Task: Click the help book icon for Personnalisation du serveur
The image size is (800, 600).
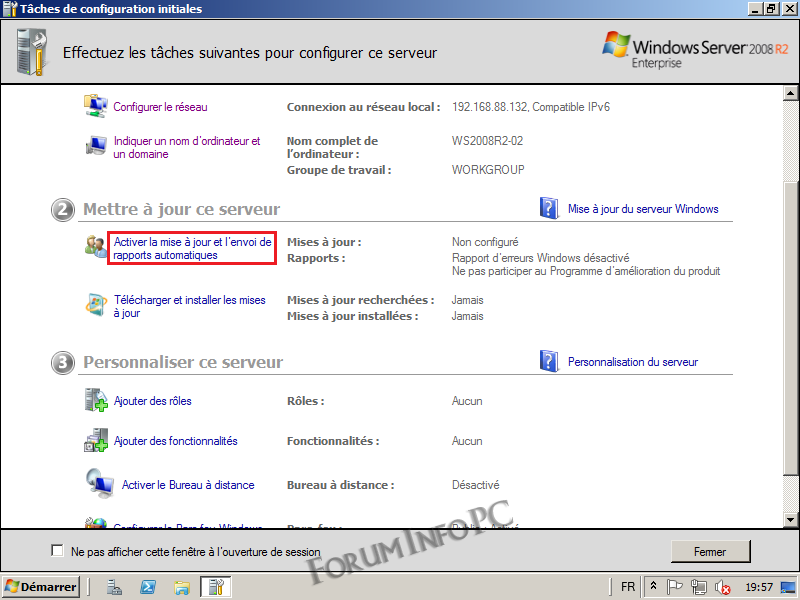Action: click(549, 361)
